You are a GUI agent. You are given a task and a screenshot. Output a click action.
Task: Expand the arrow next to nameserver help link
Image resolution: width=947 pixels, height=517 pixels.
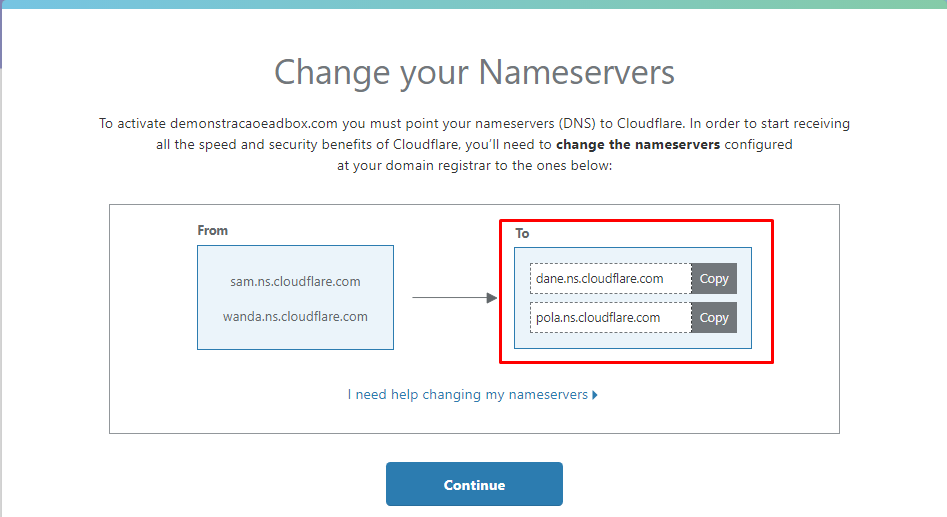pyautogui.click(x=595, y=395)
